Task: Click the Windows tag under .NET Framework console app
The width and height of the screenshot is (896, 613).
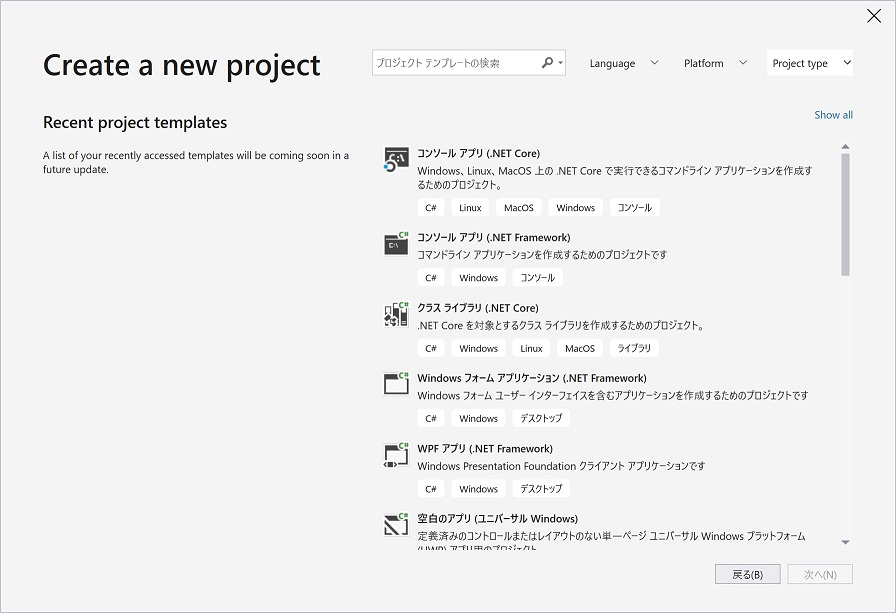Action: pos(478,278)
